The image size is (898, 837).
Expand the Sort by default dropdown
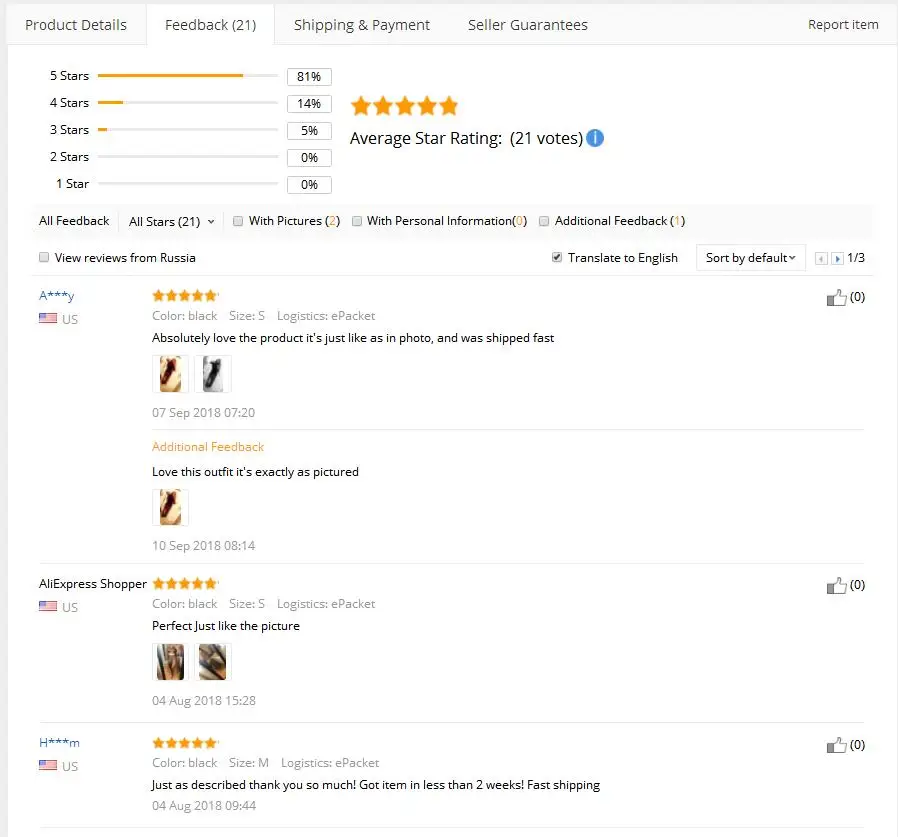pos(750,257)
